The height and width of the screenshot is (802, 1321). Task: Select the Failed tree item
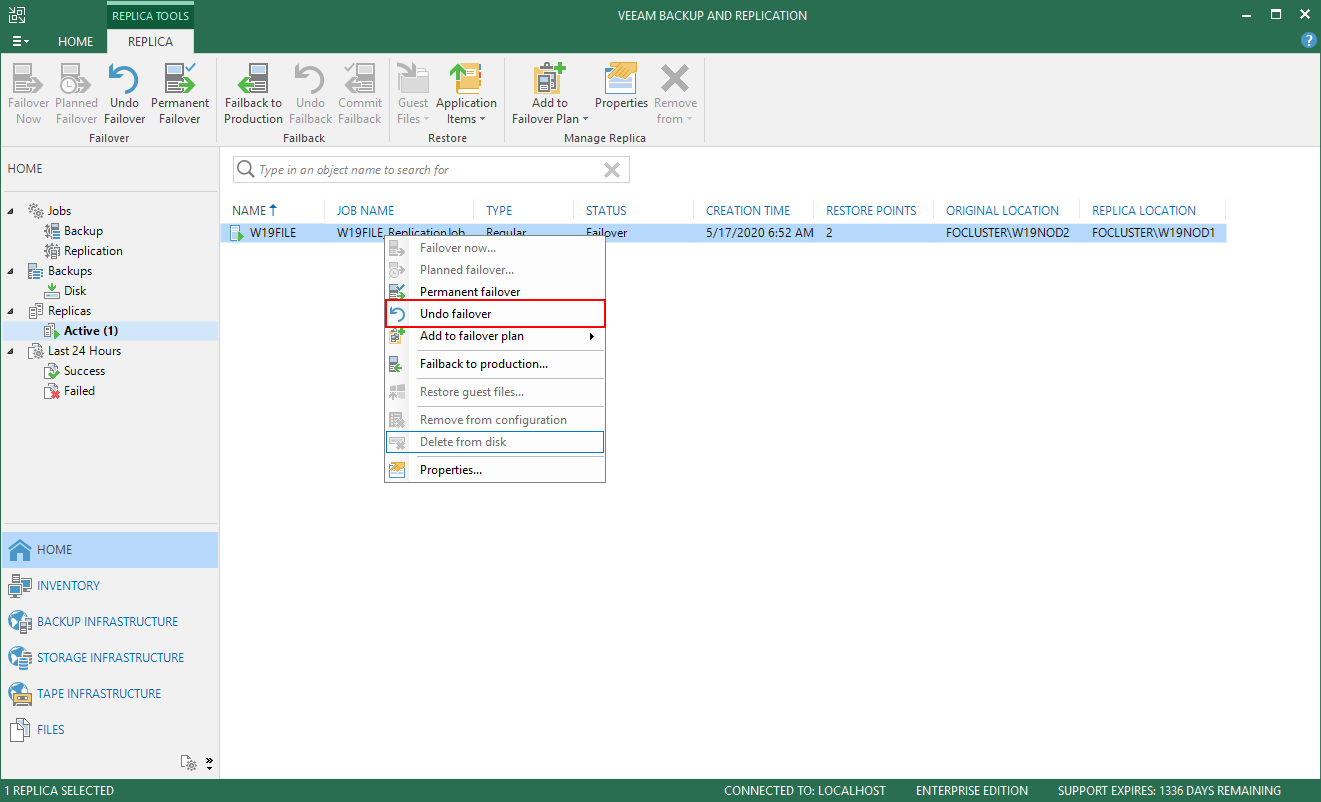(x=79, y=391)
